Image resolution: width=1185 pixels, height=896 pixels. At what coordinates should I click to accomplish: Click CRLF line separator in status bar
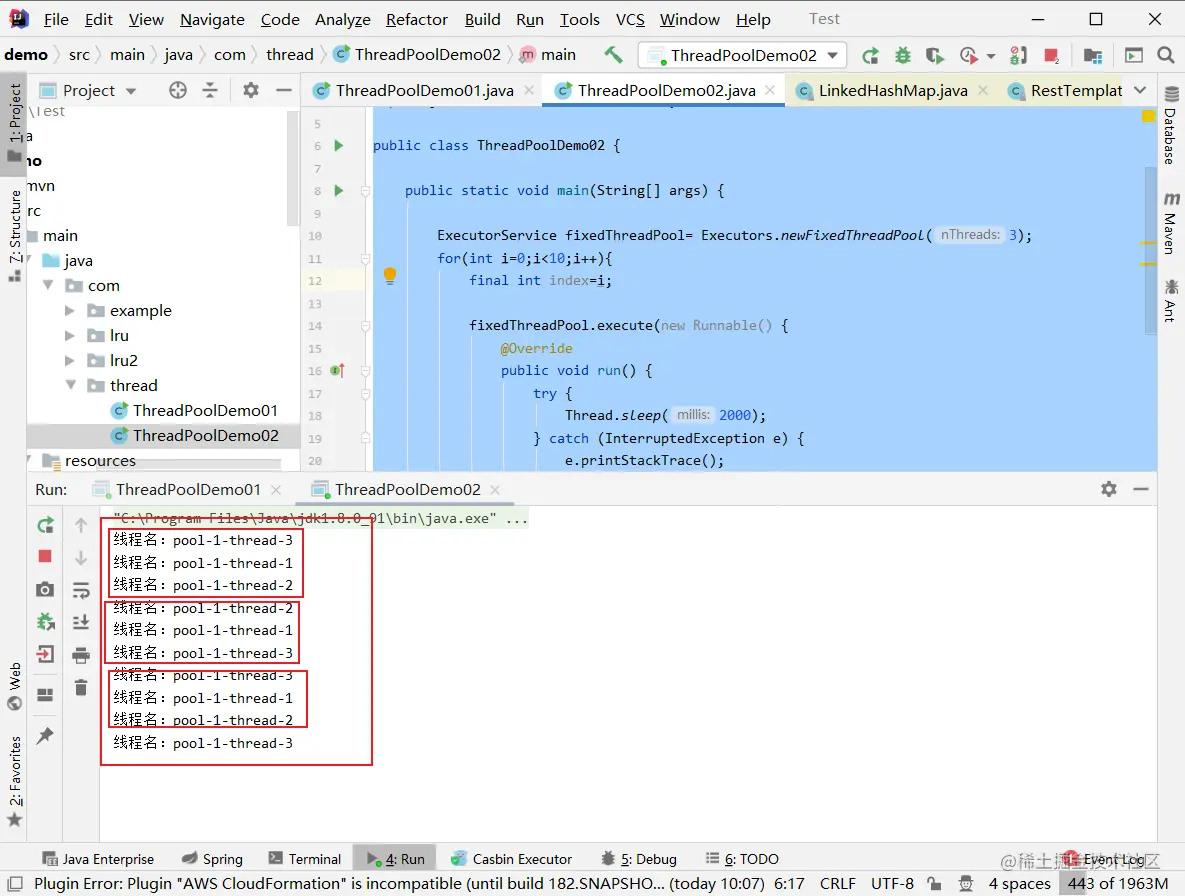(x=837, y=883)
